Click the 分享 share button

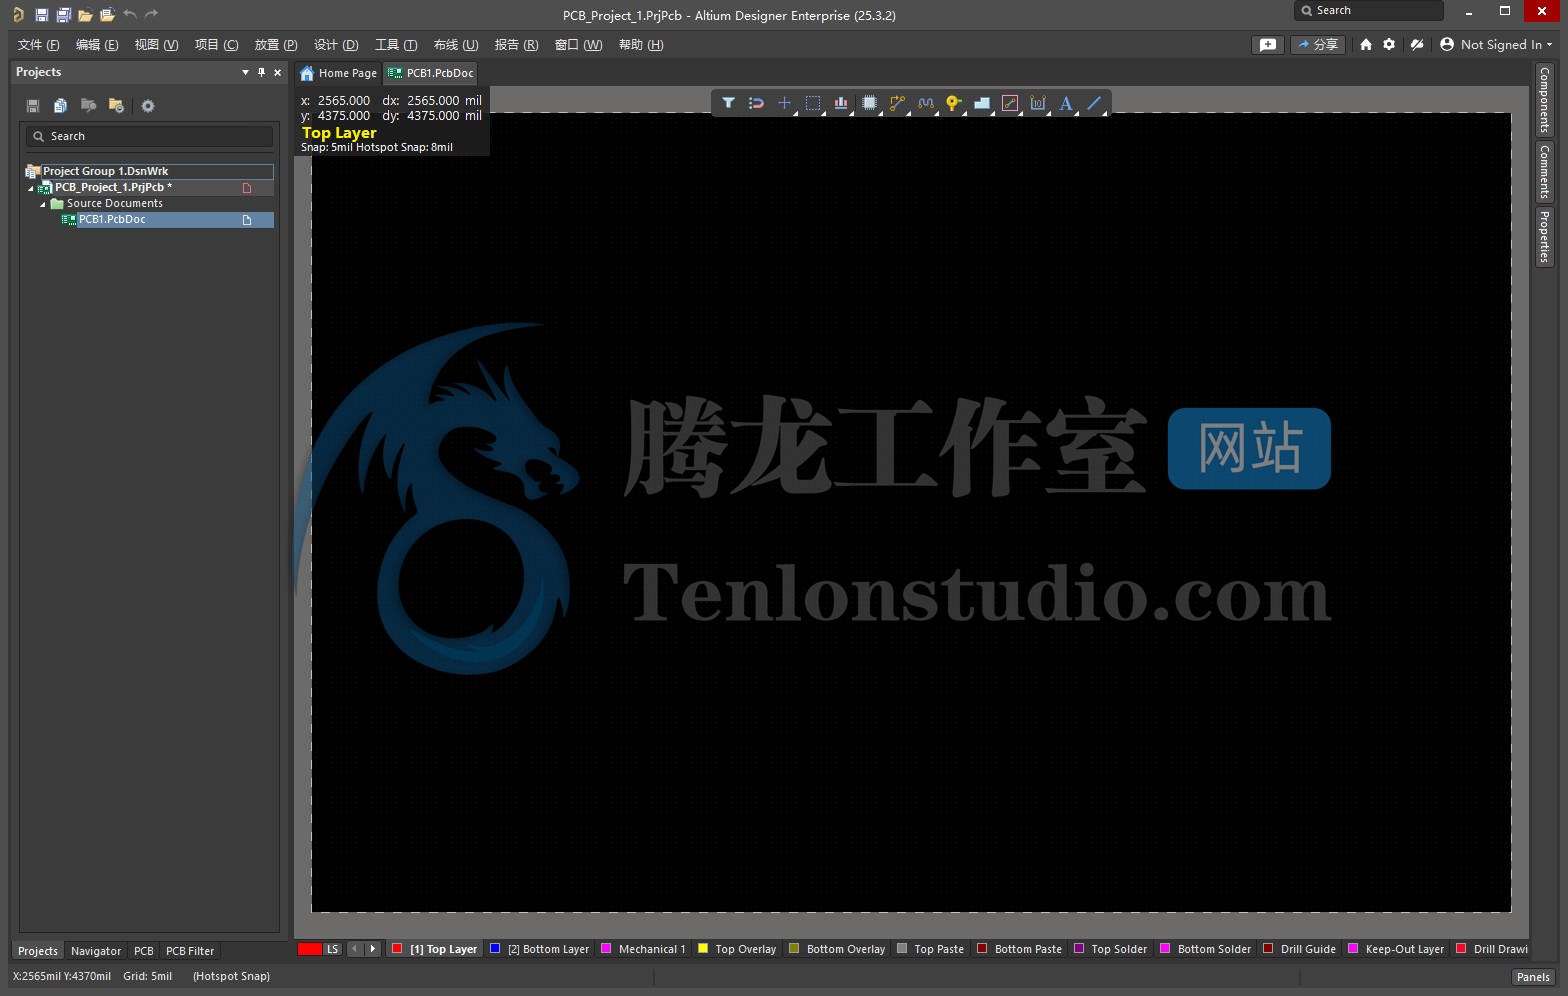(x=1318, y=44)
